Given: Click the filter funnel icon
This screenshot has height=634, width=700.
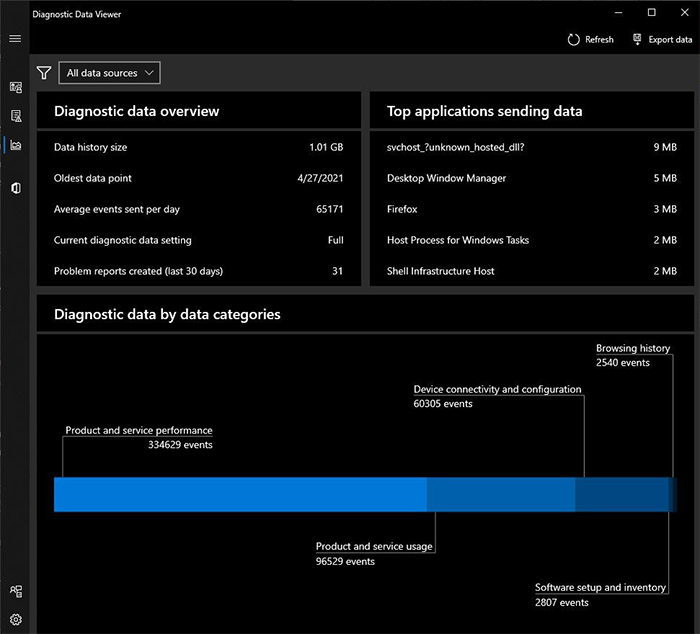Looking at the screenshot, I should point(44,73).
